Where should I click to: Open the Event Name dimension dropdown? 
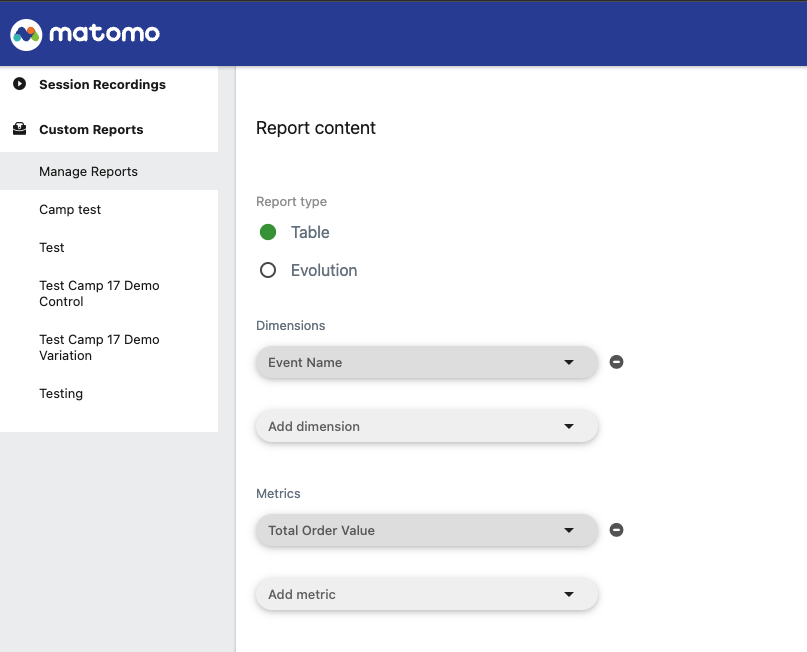point(427,362)
